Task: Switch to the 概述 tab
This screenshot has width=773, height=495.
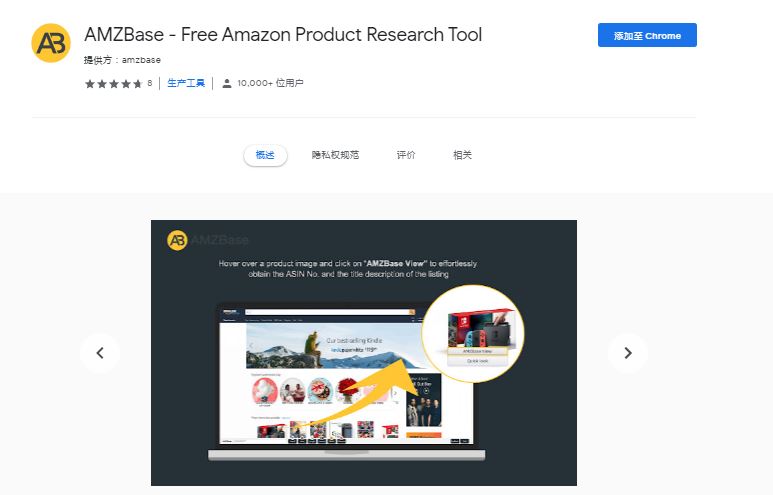Action: pyautogui.click(x=265, y=155)
